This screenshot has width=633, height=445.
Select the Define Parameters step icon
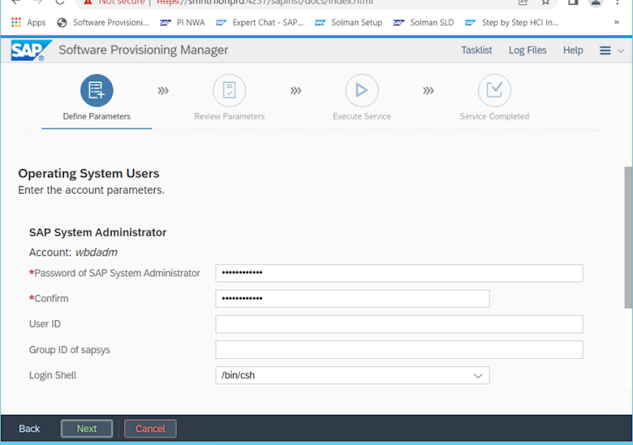click(x=96, y=90)
